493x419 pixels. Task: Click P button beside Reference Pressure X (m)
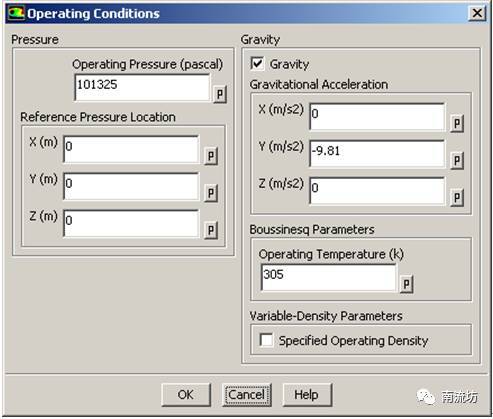pos(211,156)
